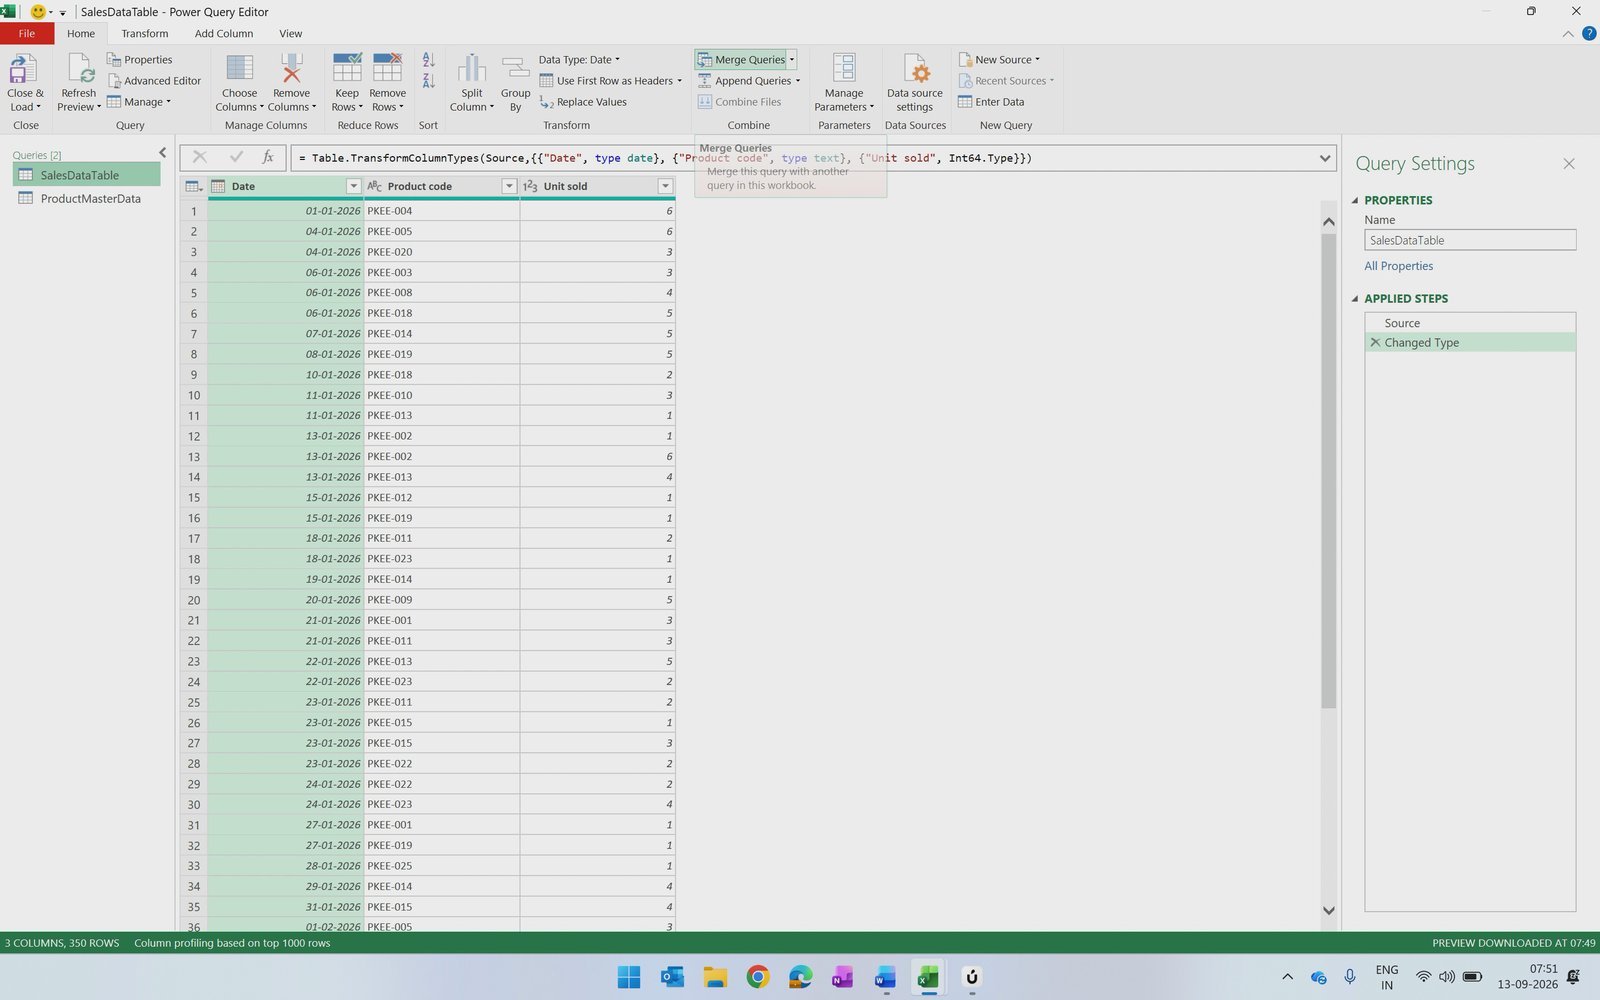This screenshot has width=1600, height=1000.
Task: Open query Properties
Action: [x=140, y=60]
